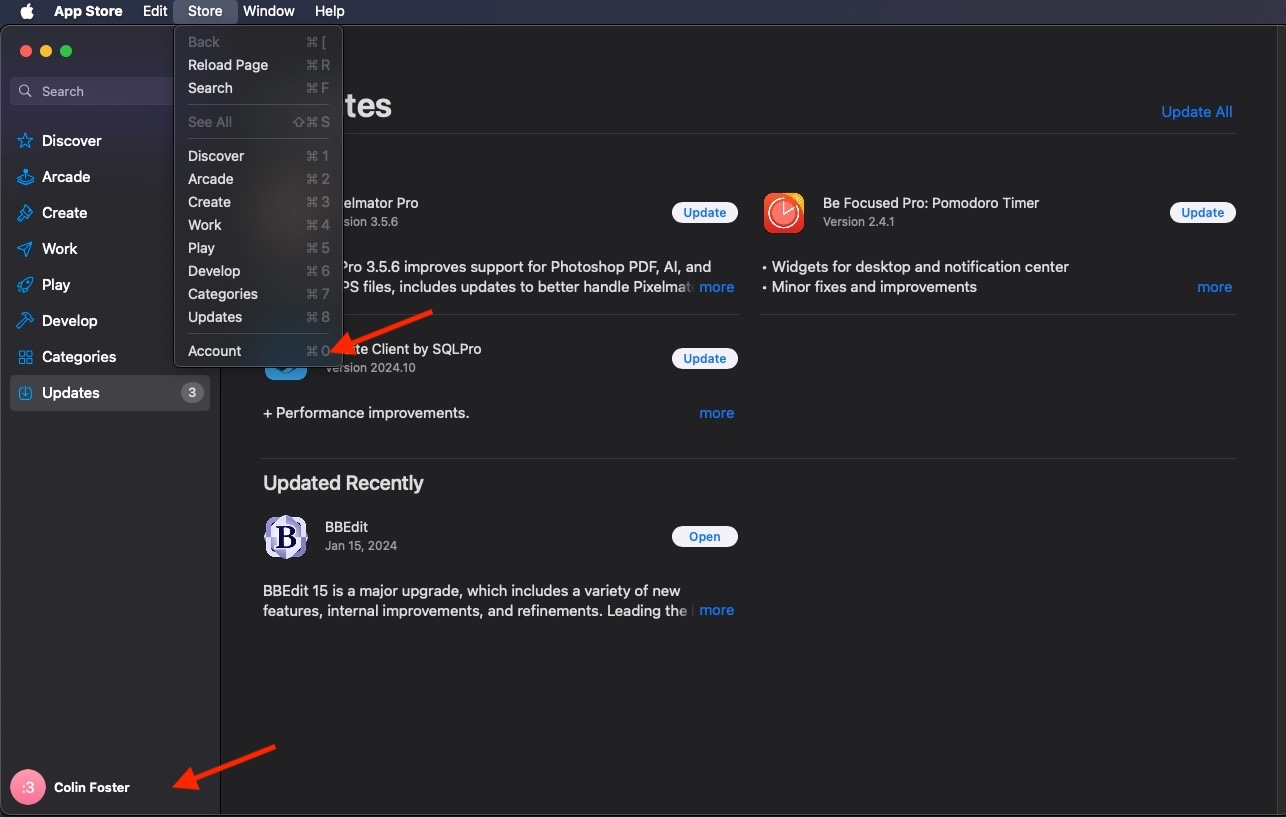Click the "Jan 15, 2024" date

(x=361, y=546)
